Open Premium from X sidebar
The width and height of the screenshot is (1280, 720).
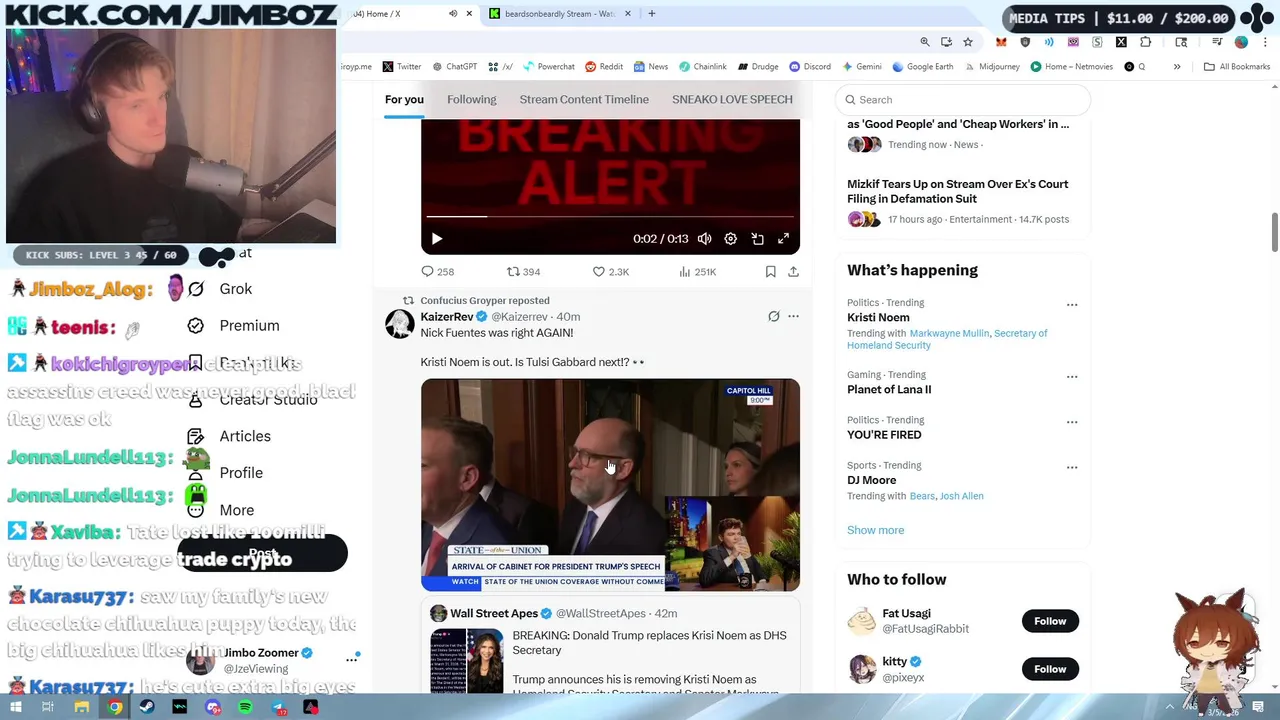(234, 326)
